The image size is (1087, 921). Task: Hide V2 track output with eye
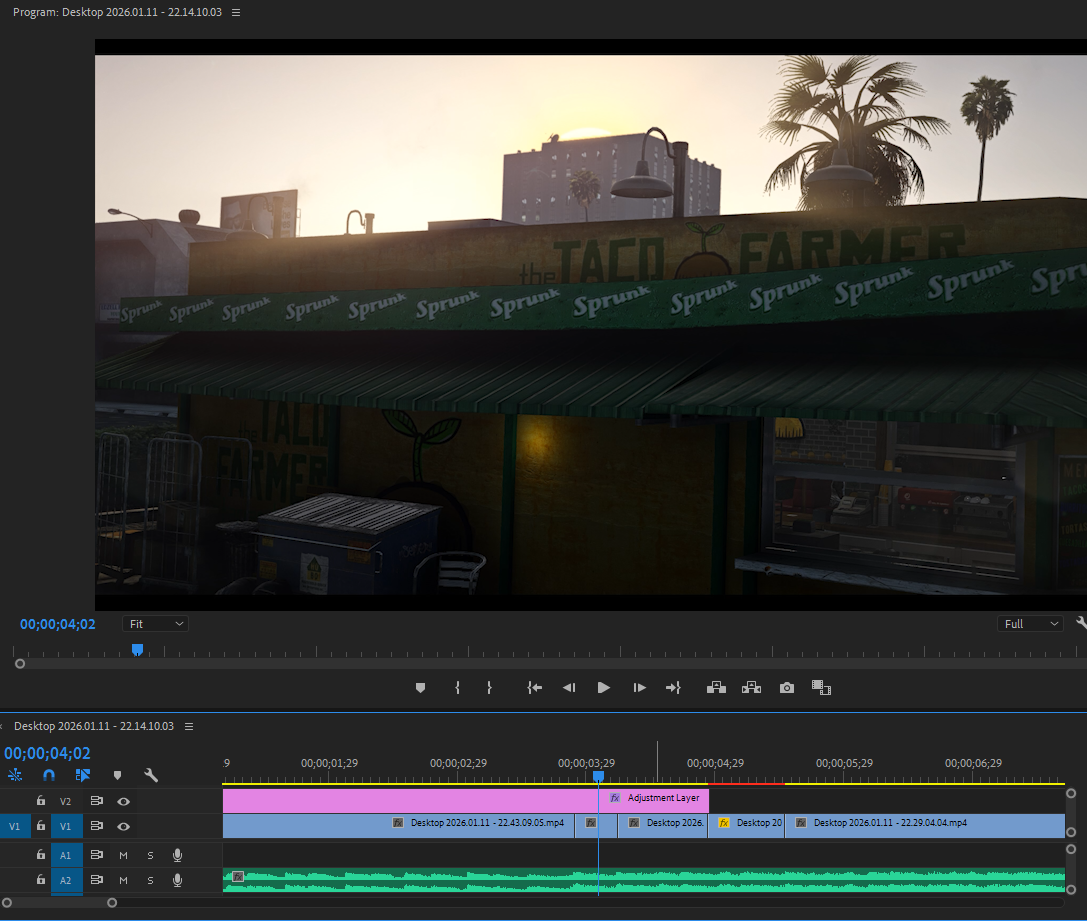pos(123,801)
